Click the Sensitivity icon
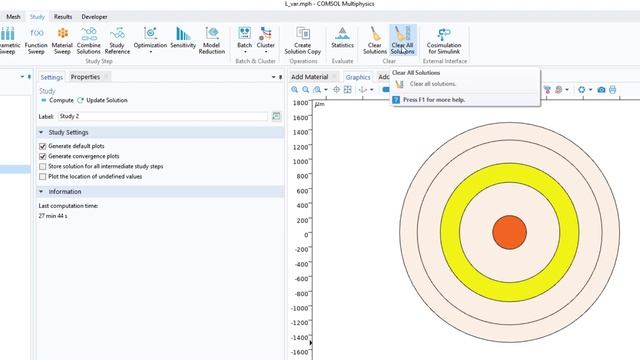Image resolution: width=640 pixels, height=360 pixels. [183, 33]
